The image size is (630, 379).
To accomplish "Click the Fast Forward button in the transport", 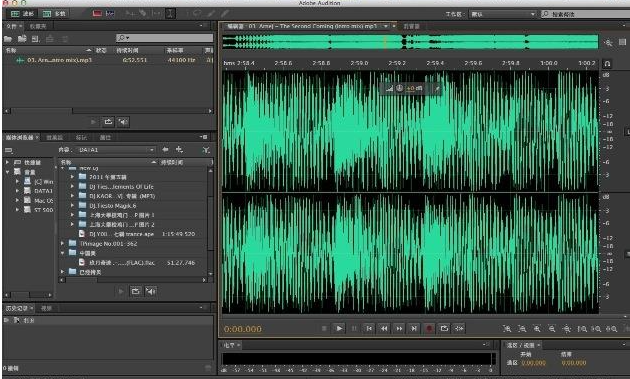I will [399, 328].
